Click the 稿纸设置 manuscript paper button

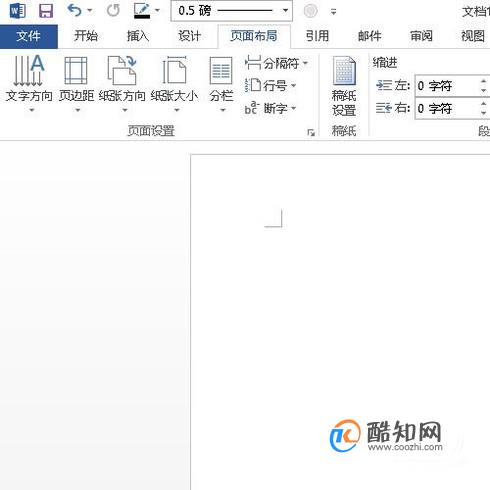(344, 87)
